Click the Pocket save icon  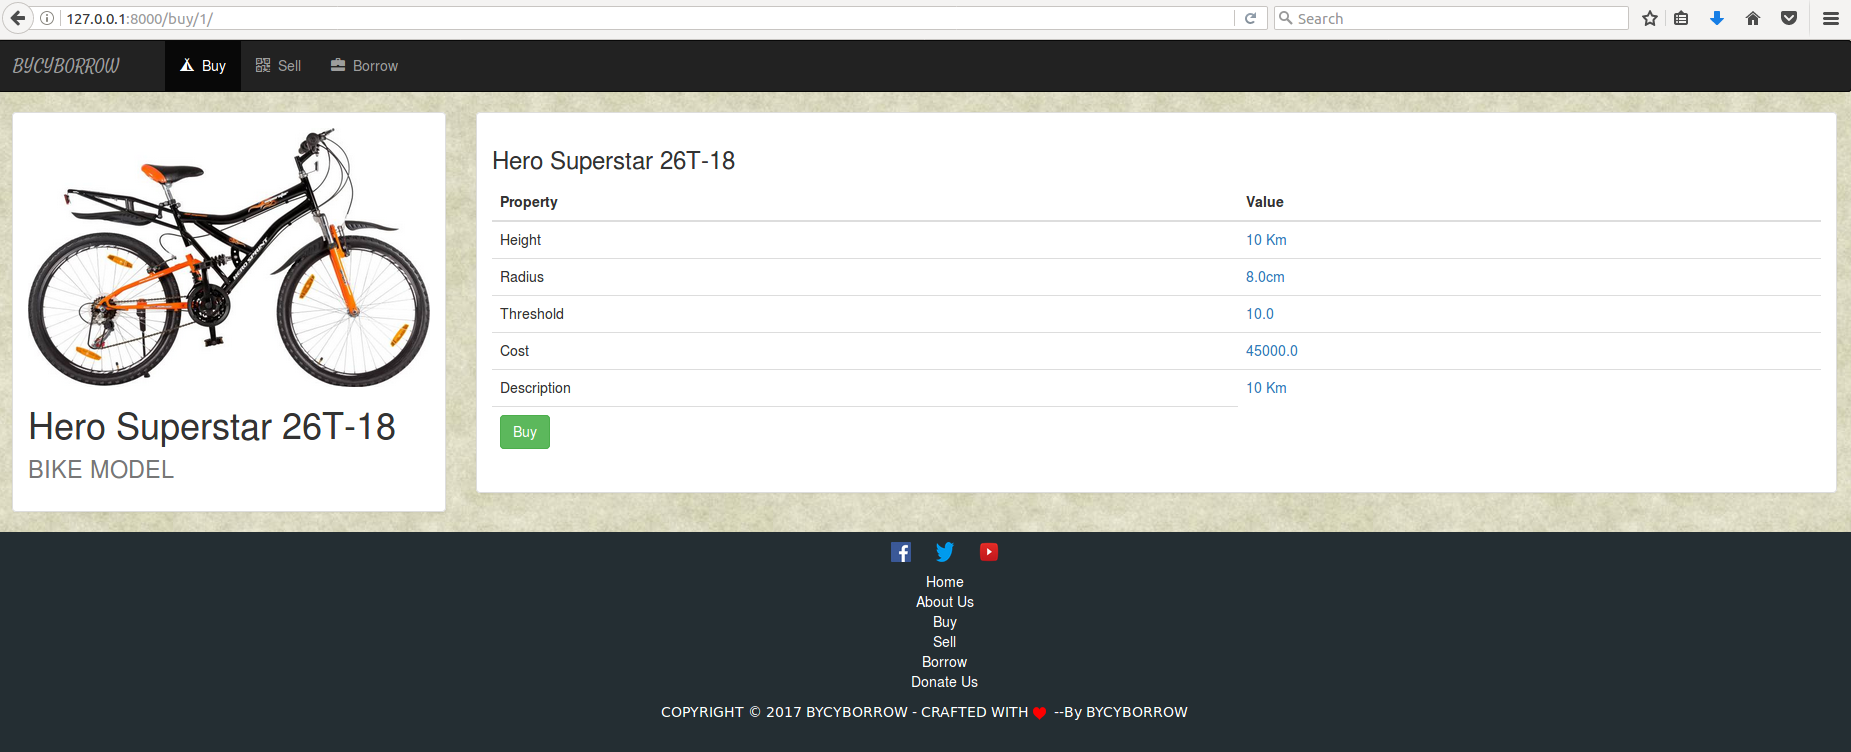tap(1789, 18)
